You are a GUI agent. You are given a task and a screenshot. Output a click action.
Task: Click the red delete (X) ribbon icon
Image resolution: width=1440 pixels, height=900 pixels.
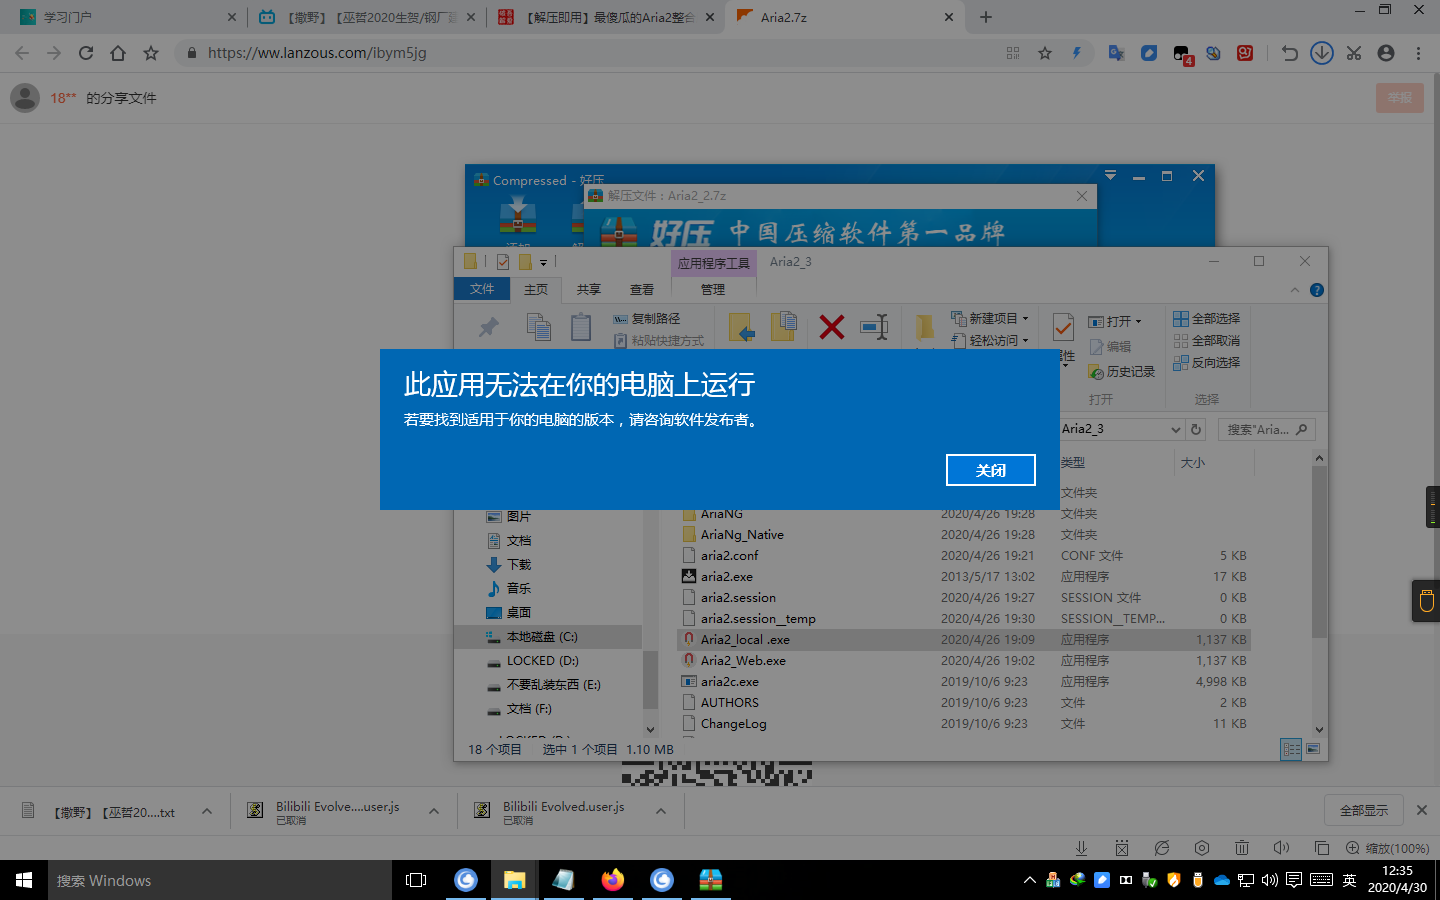coord(831,327)
